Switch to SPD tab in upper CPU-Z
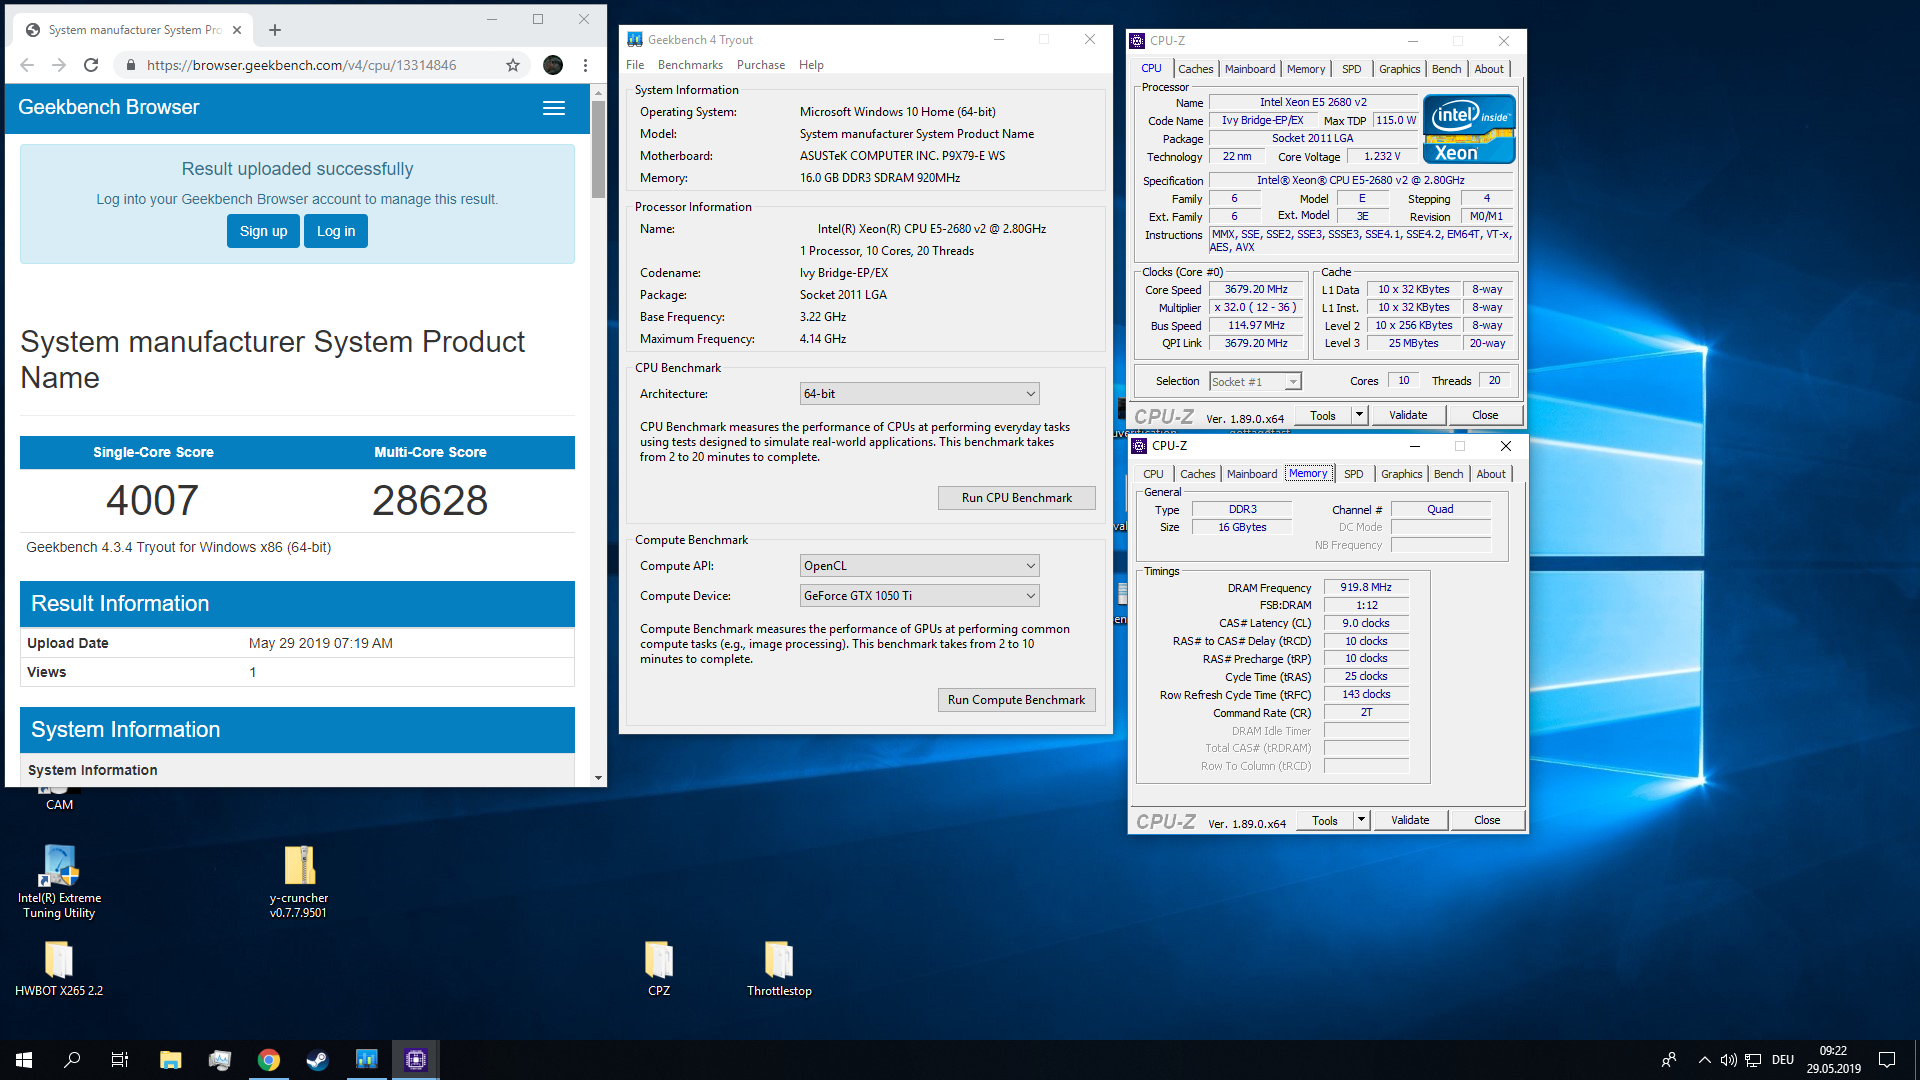This screenshot has width=1920, height=1080. (x=1351, y=69)
